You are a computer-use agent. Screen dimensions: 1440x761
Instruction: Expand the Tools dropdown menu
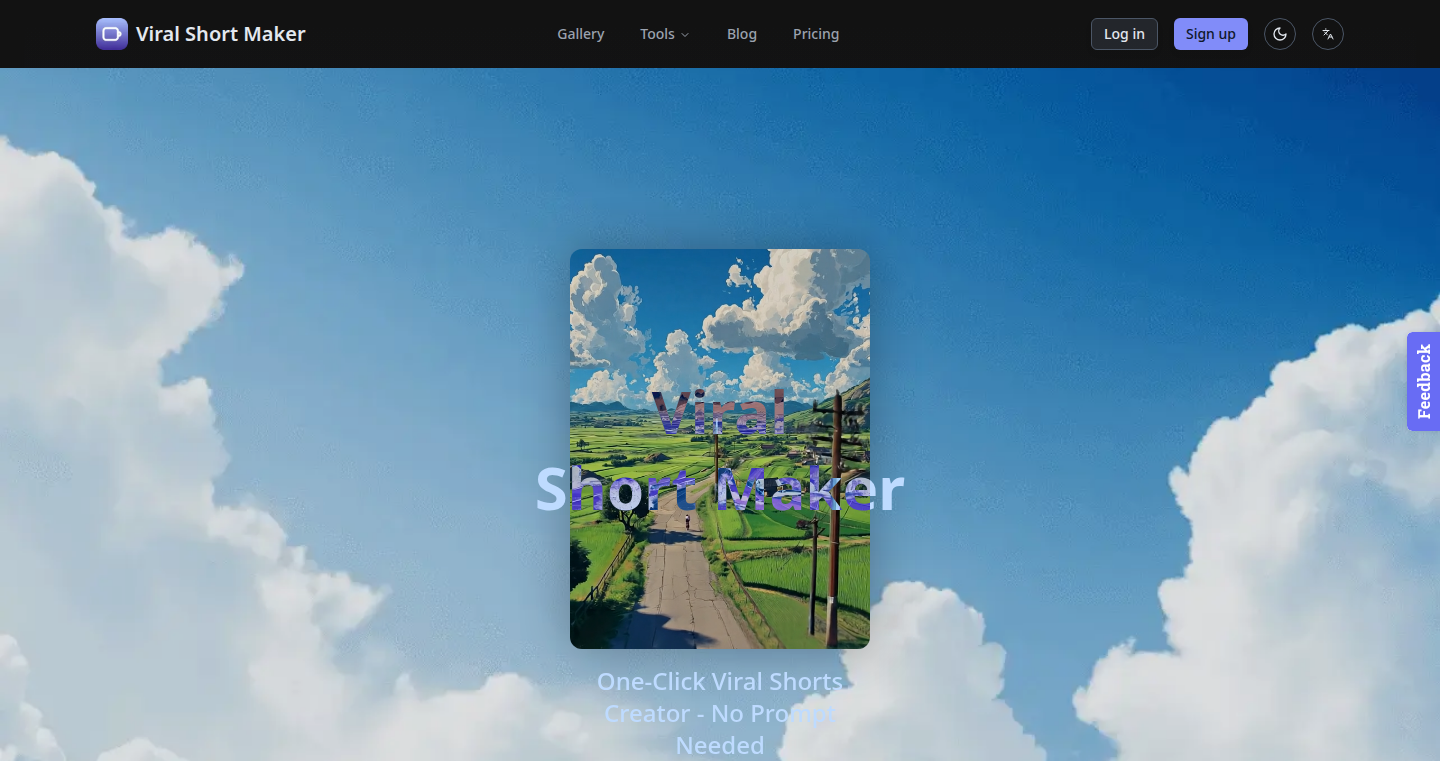(x=665, y=34)
